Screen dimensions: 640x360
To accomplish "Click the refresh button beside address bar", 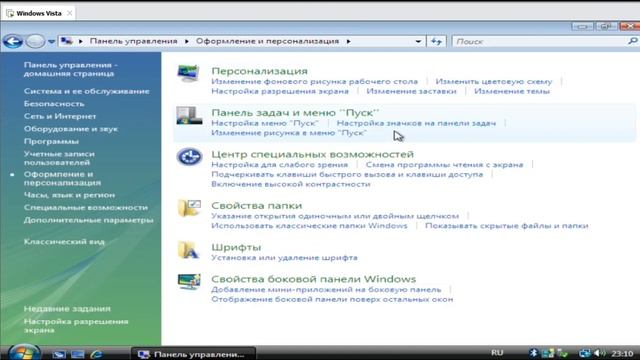I will click(436, 41).
